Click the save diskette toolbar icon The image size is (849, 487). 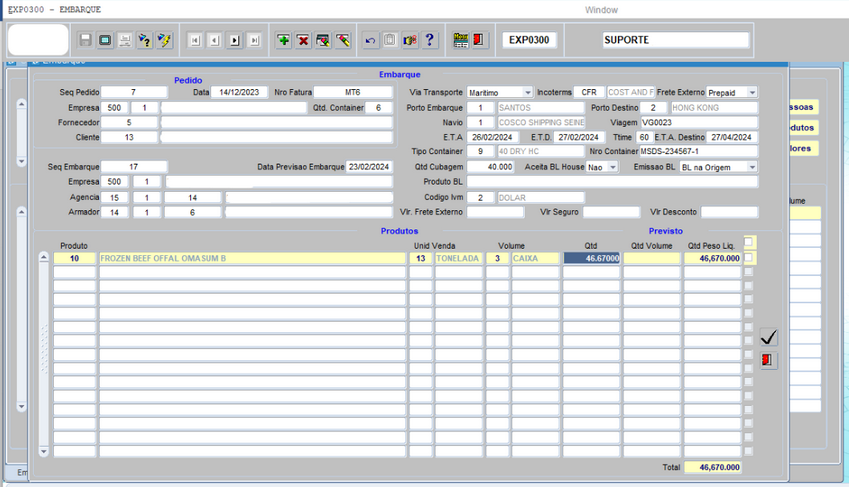pyautogui.click(x=85, y=40)
